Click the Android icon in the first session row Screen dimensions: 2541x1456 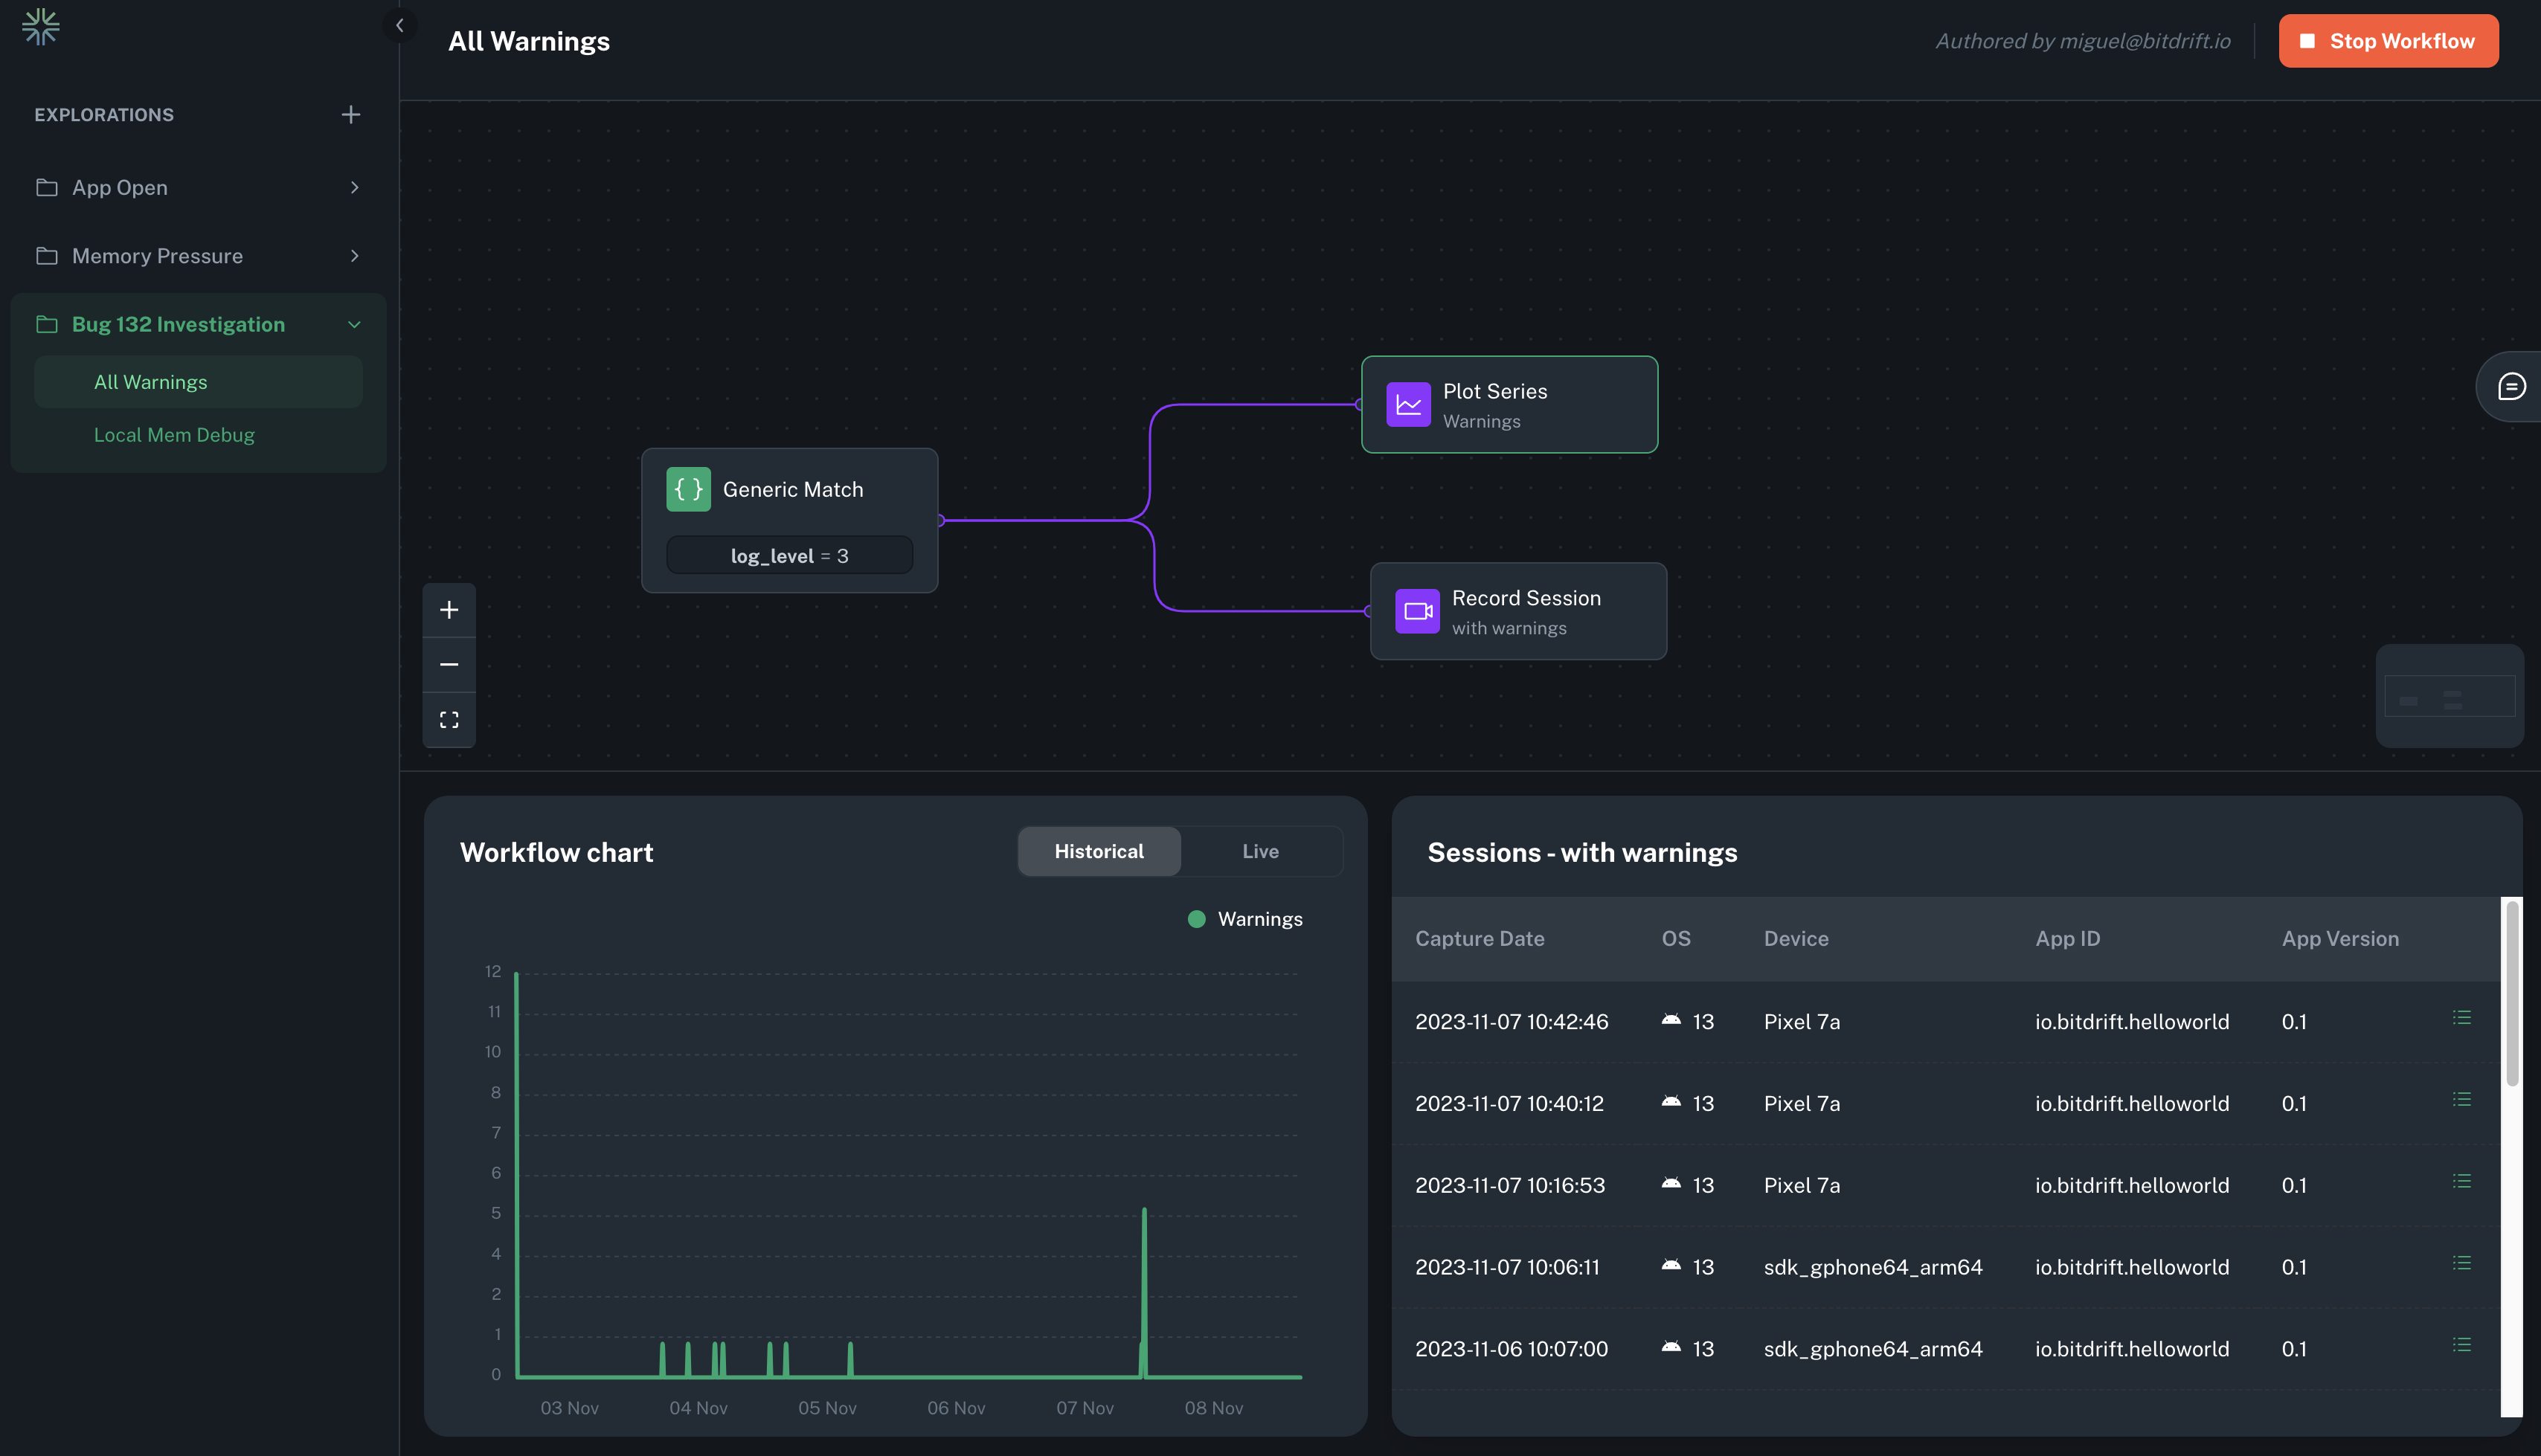click(x=1672, y=1020)
